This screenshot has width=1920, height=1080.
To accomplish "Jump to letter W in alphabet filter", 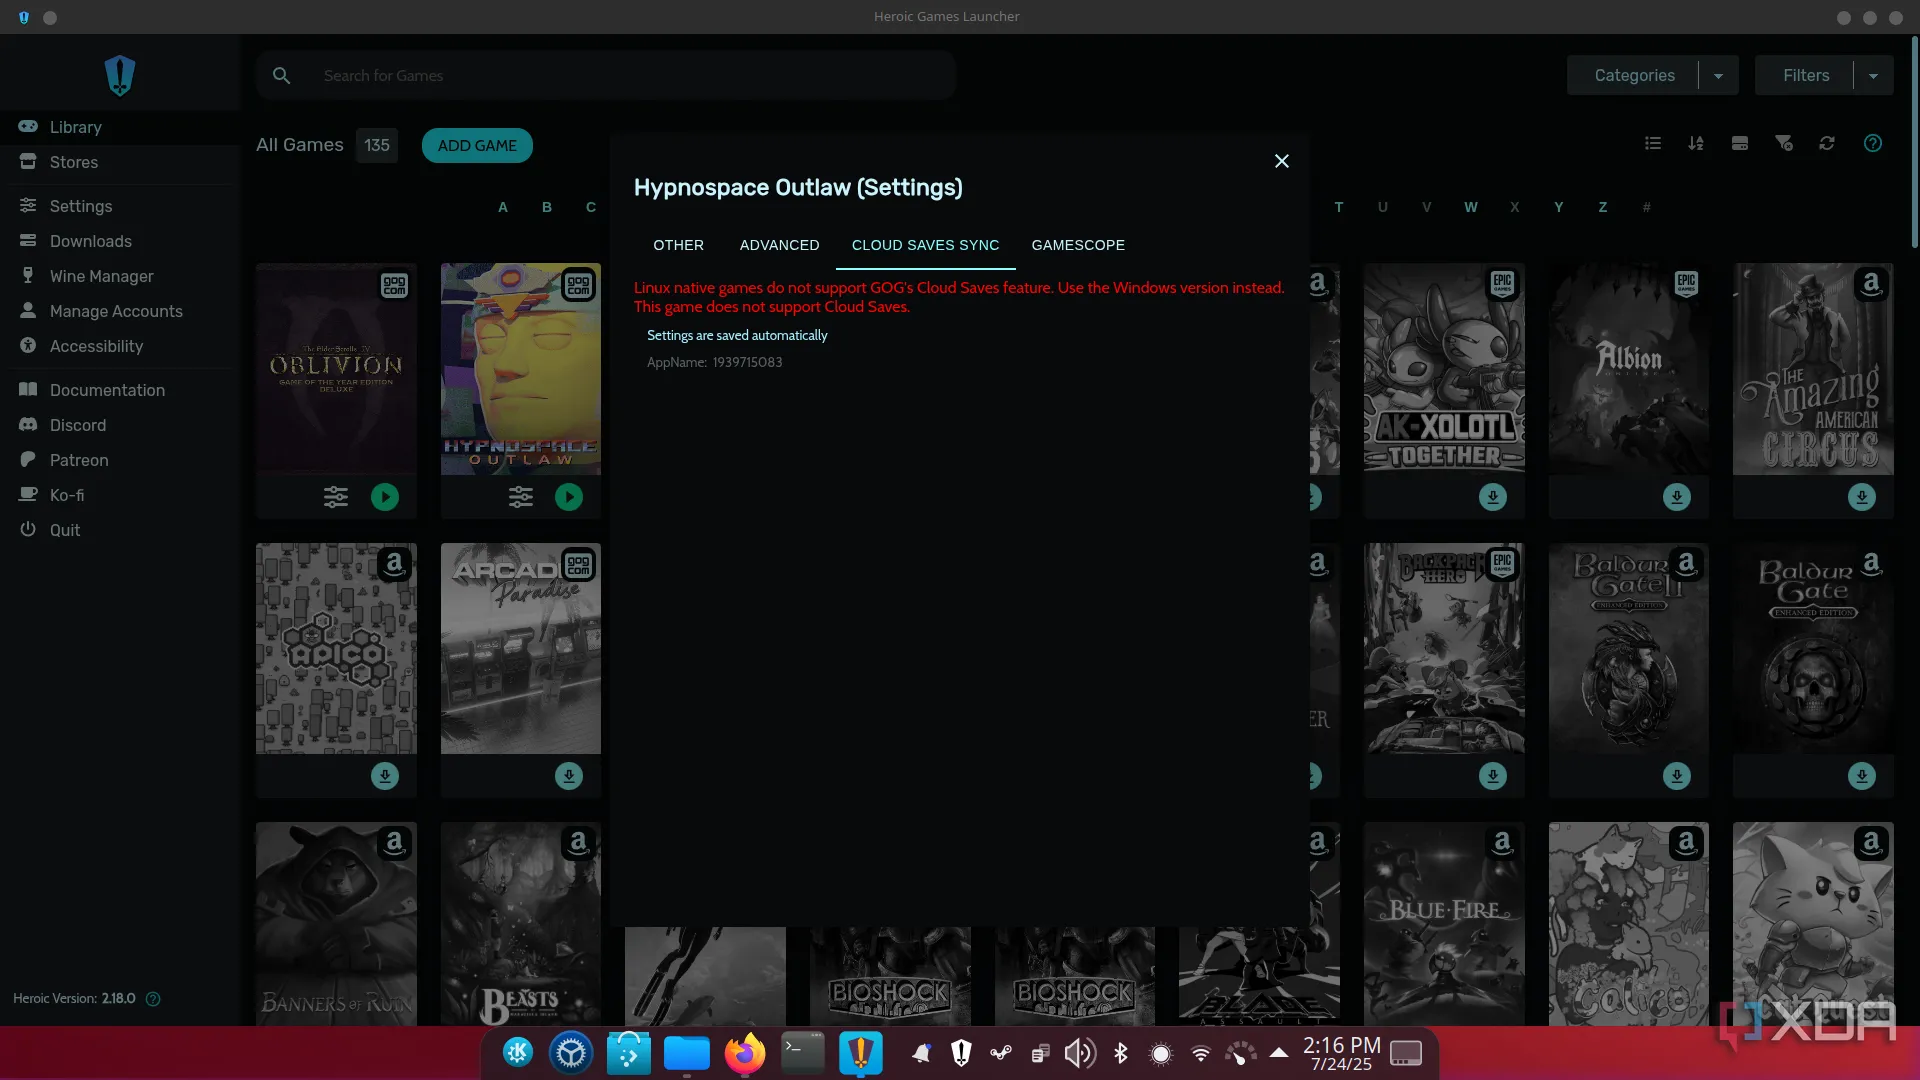I will click(x=1471, y=207).
